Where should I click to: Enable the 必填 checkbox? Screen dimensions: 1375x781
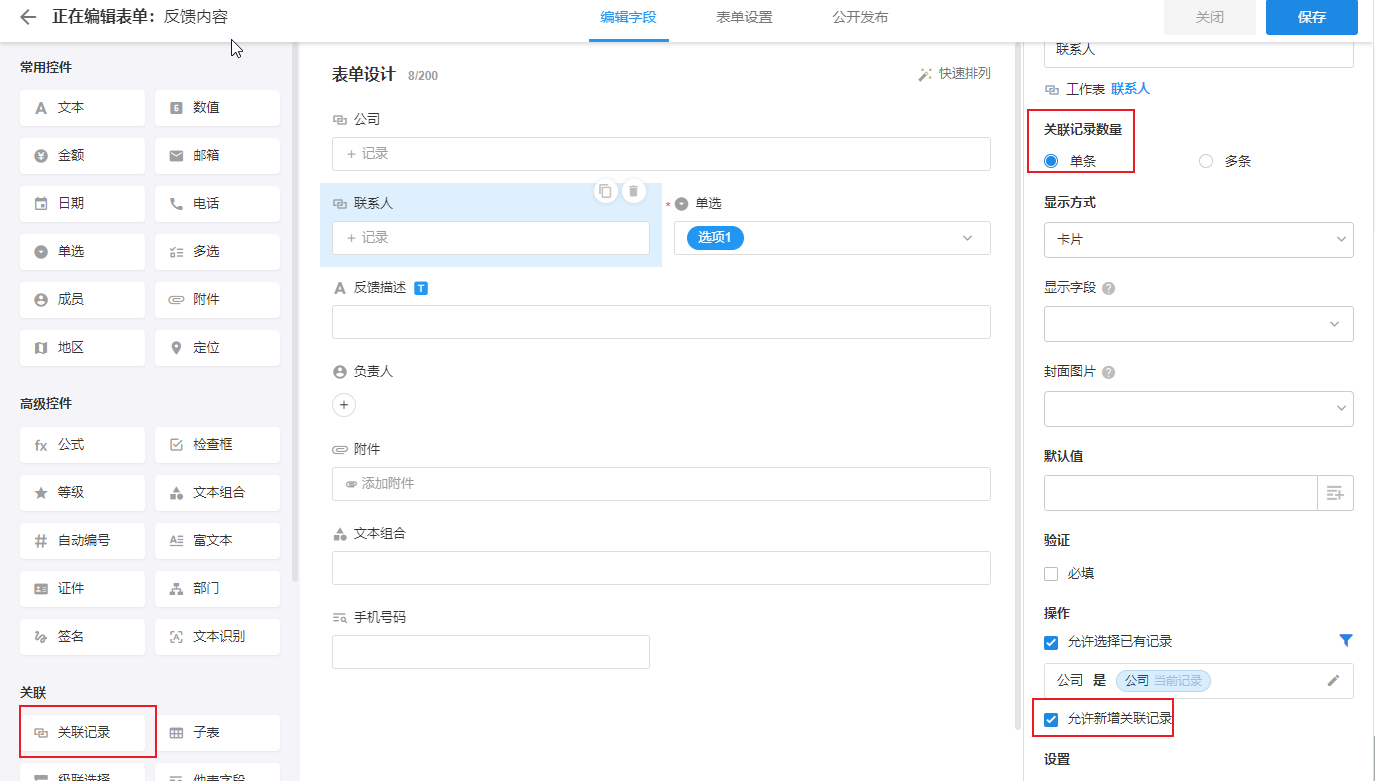click(x=1051, y=574)
